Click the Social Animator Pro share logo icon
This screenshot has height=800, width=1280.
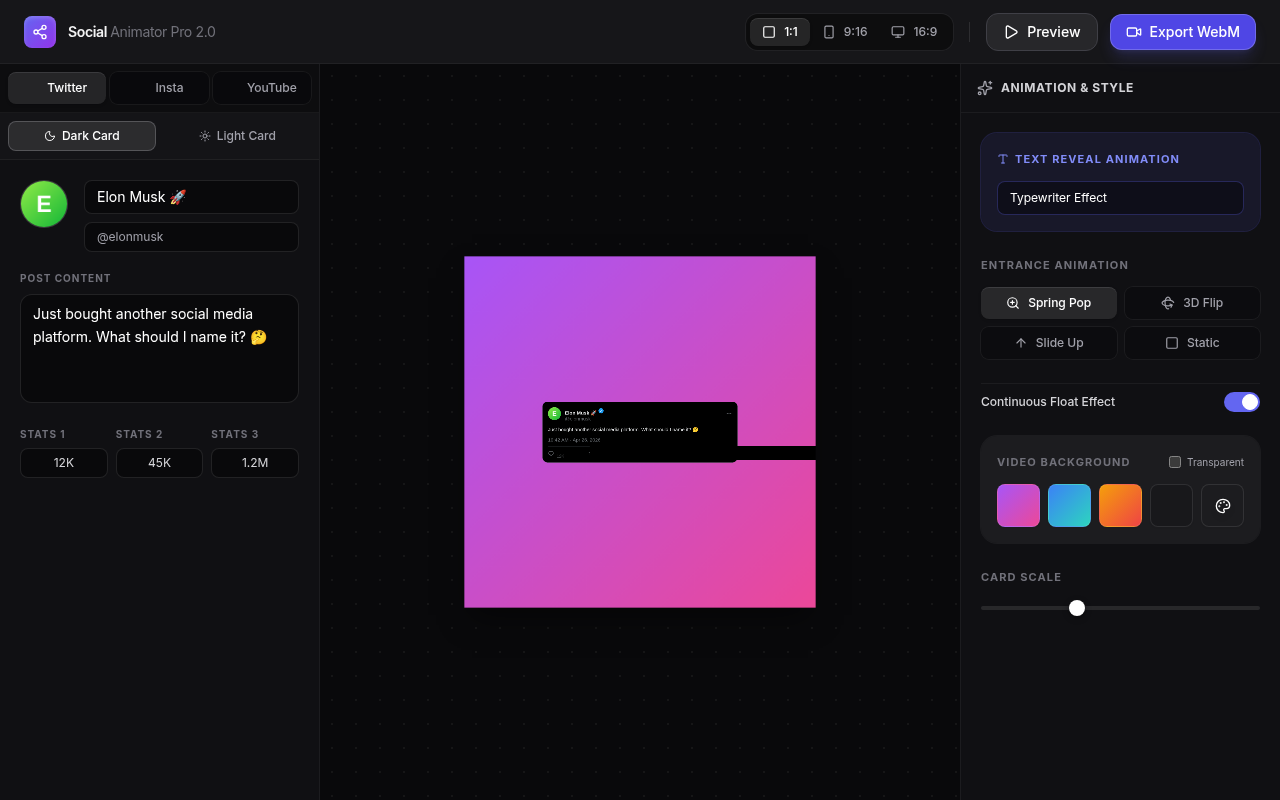39,31
